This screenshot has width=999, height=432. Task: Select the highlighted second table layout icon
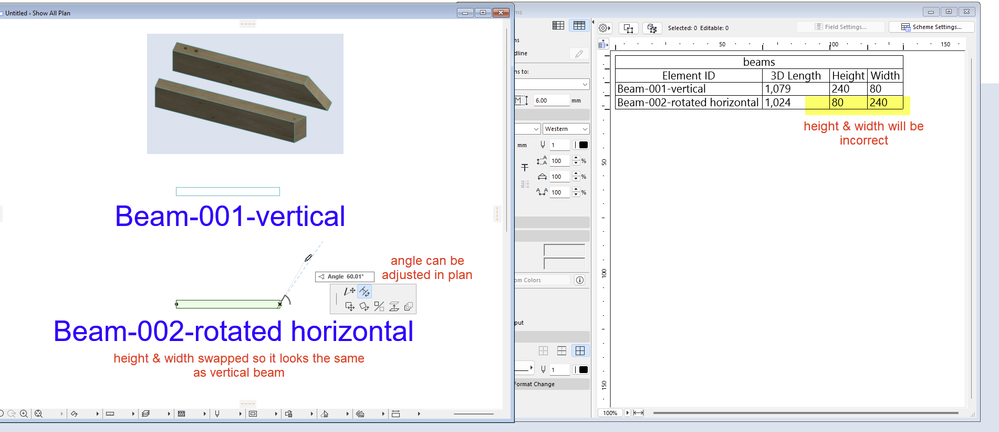(x=579, y=25)
